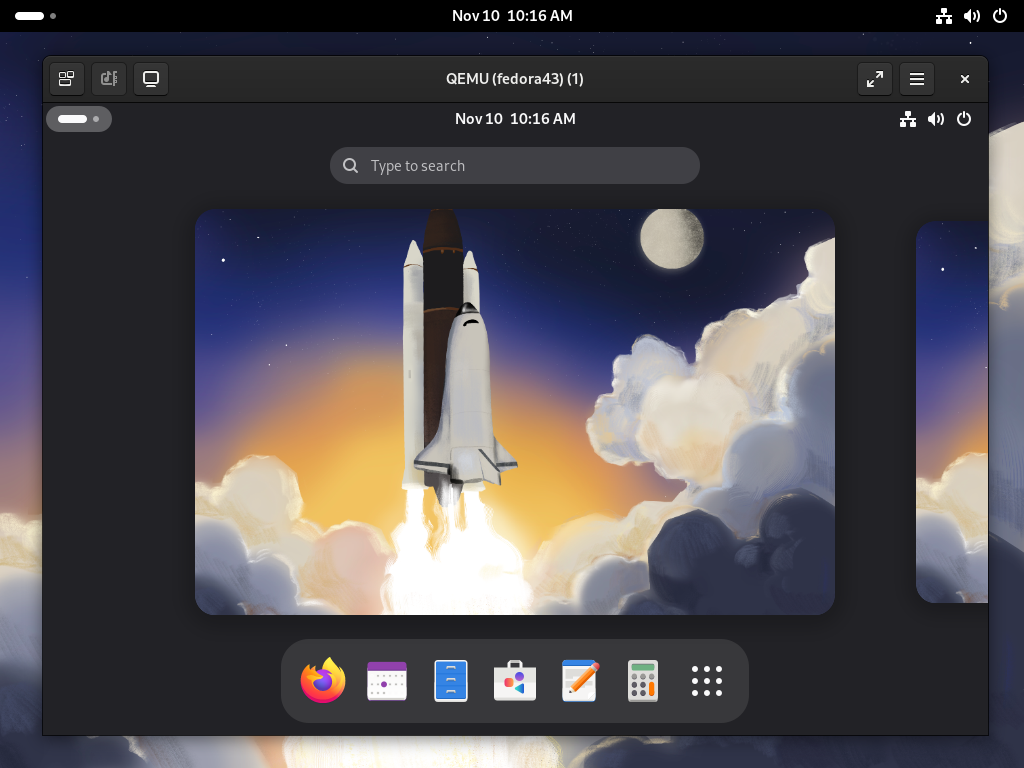Open the Files manager from the dock

pos(451,681)
